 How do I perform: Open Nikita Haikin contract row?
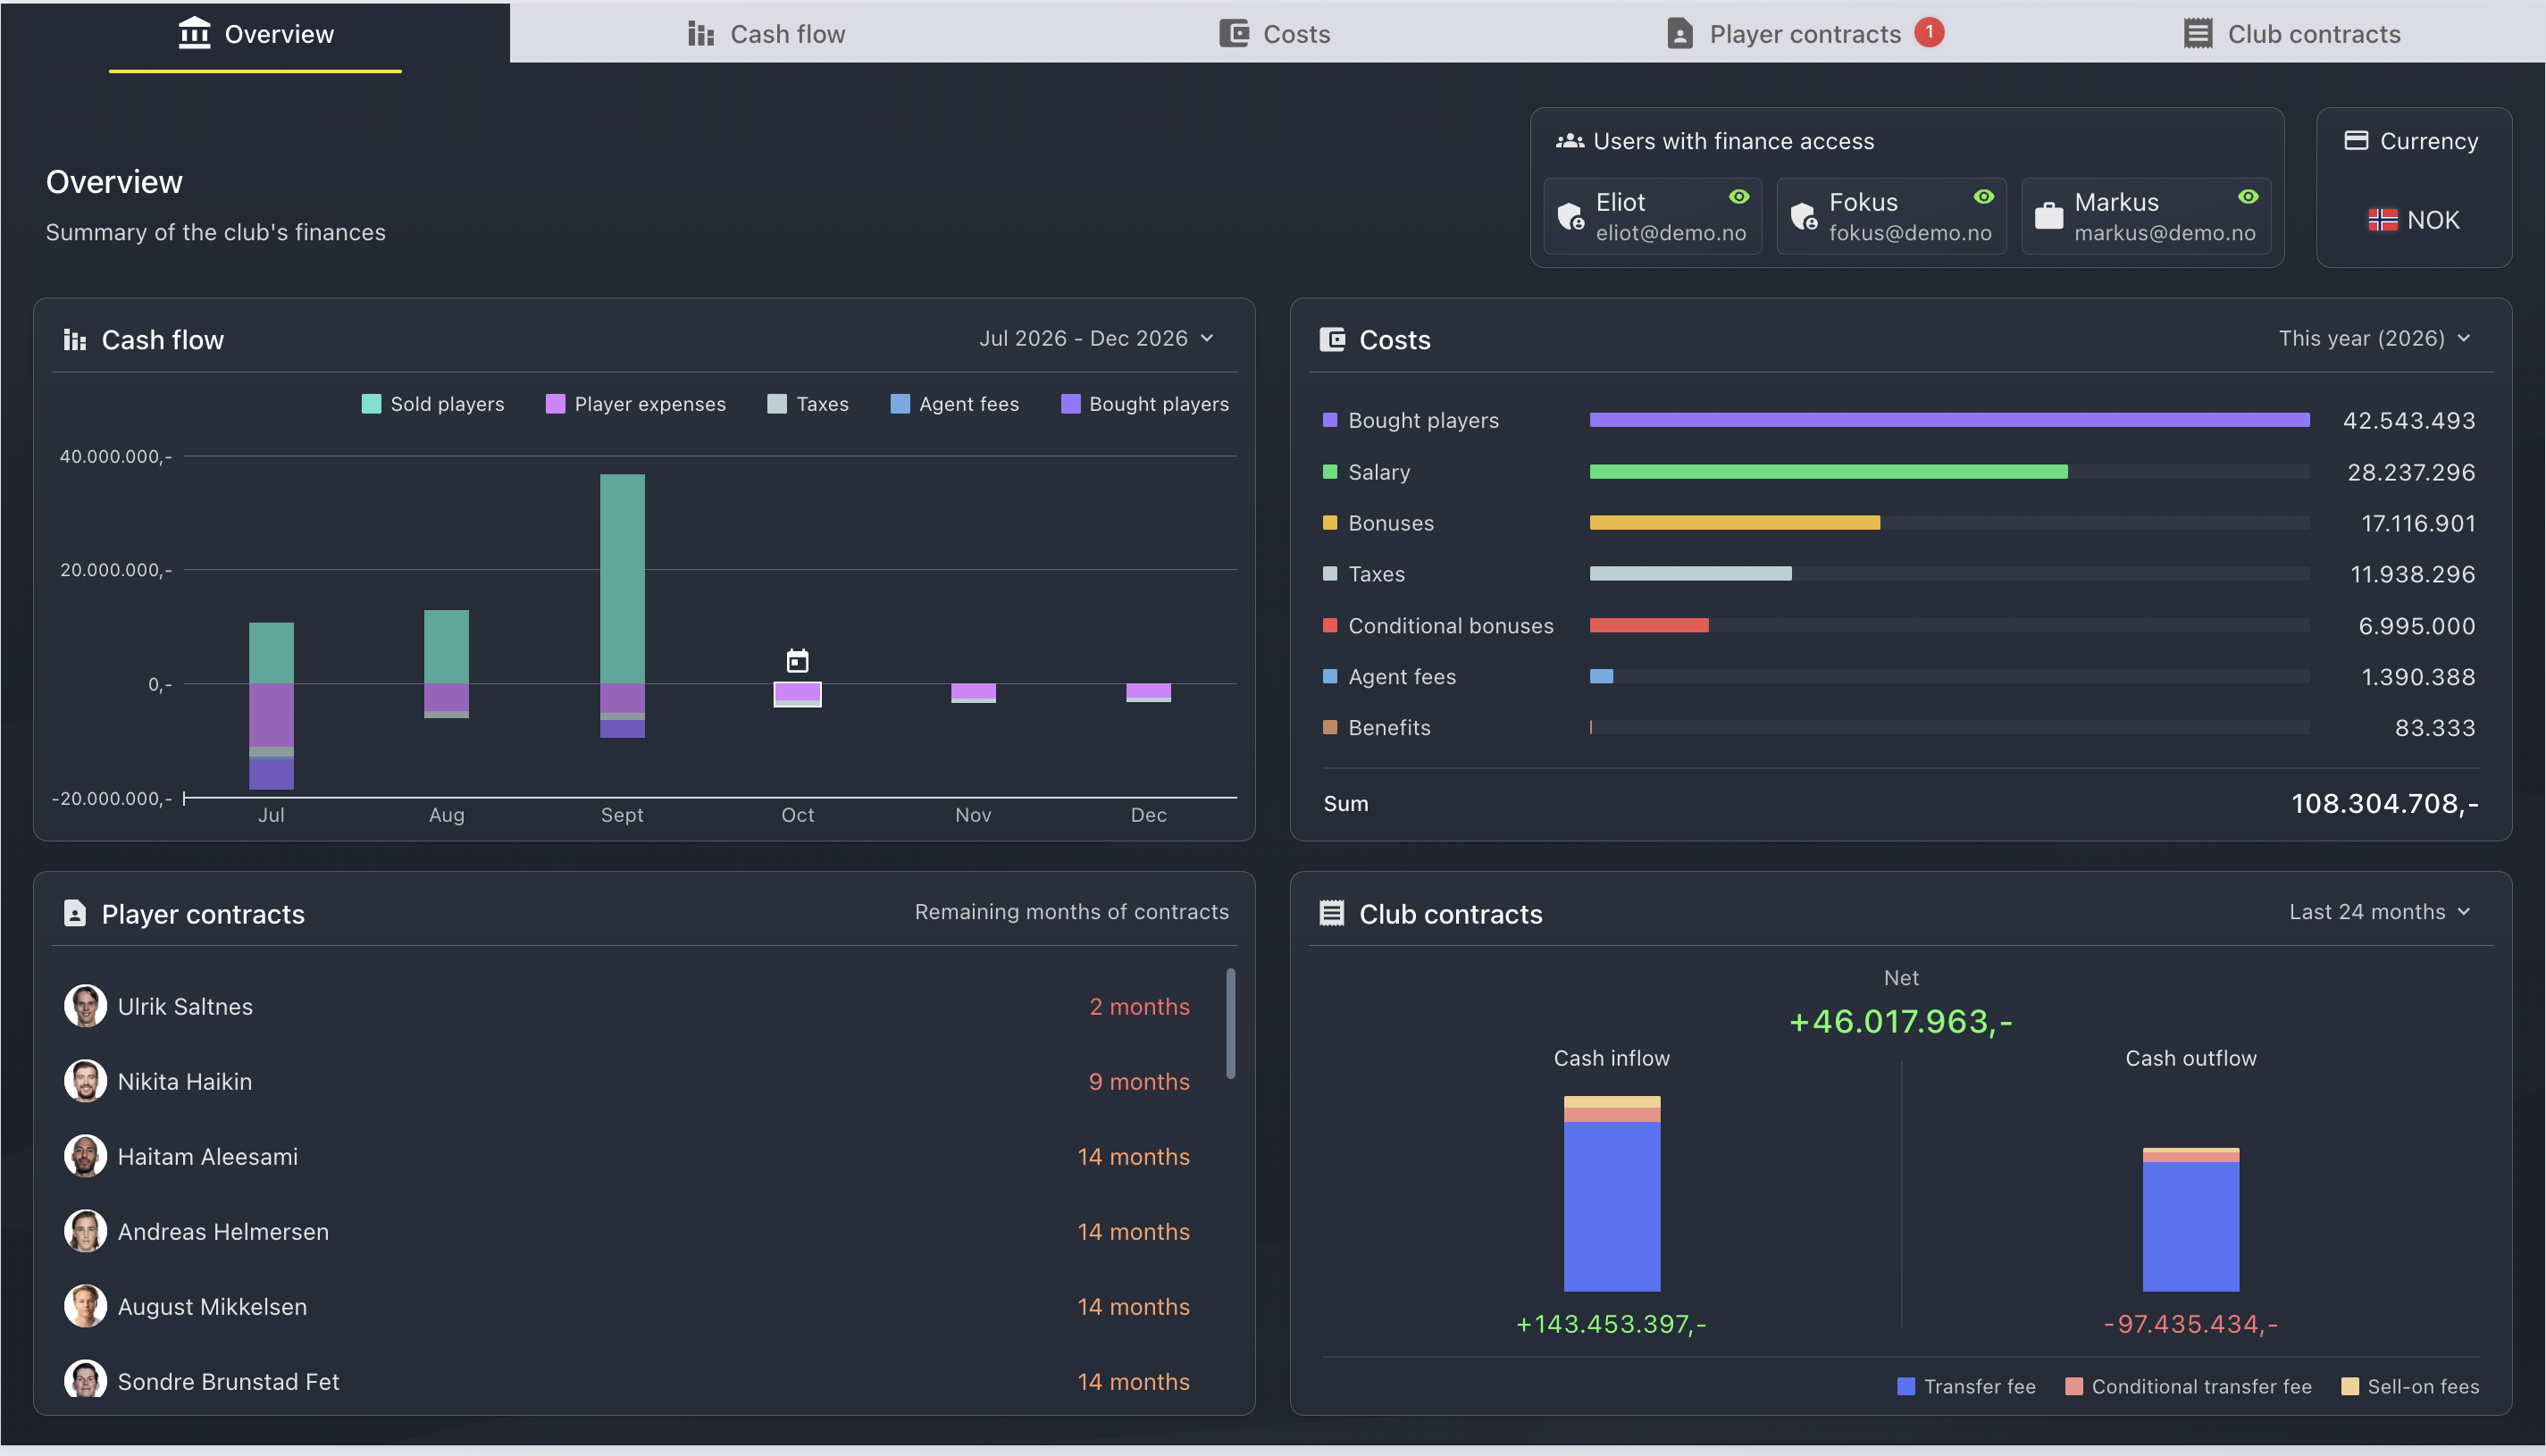click(x=628, y=1081)
